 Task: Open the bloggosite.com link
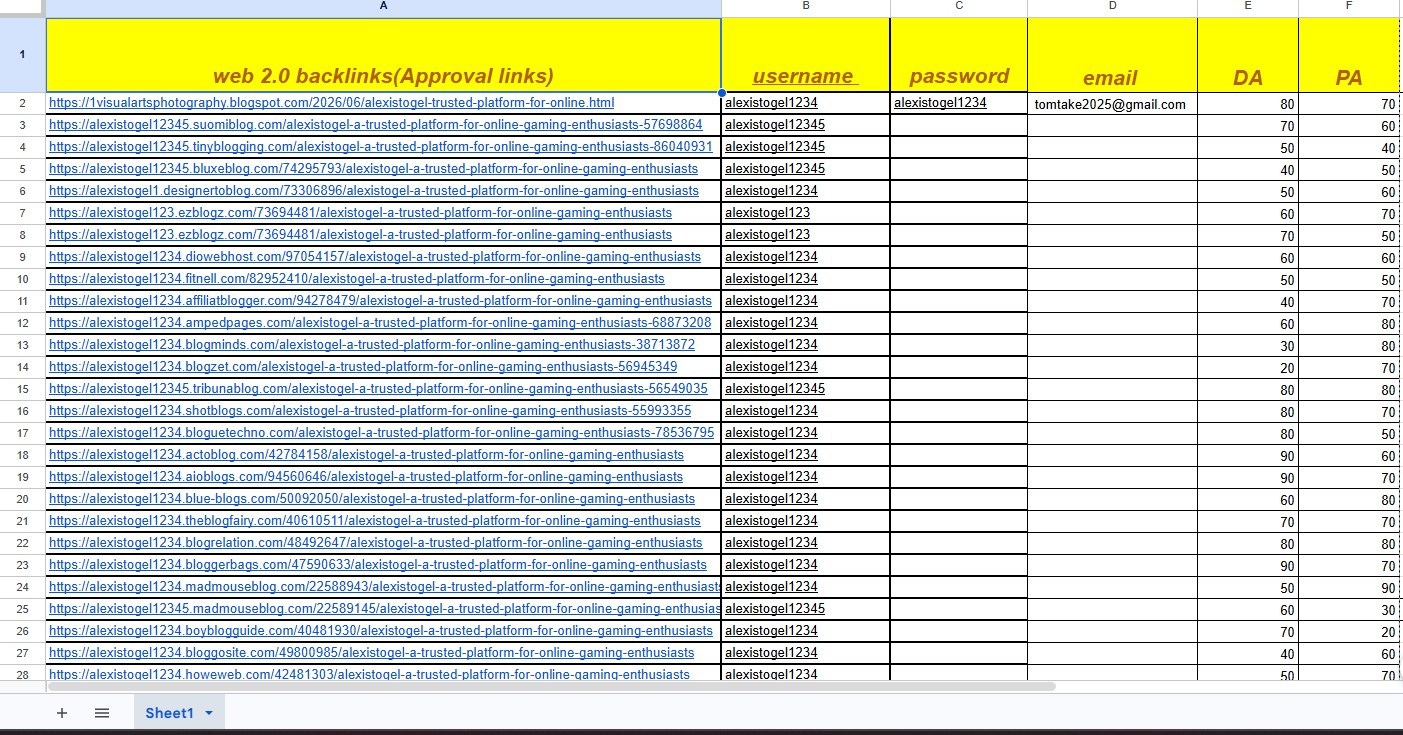[x=372, y=653]
